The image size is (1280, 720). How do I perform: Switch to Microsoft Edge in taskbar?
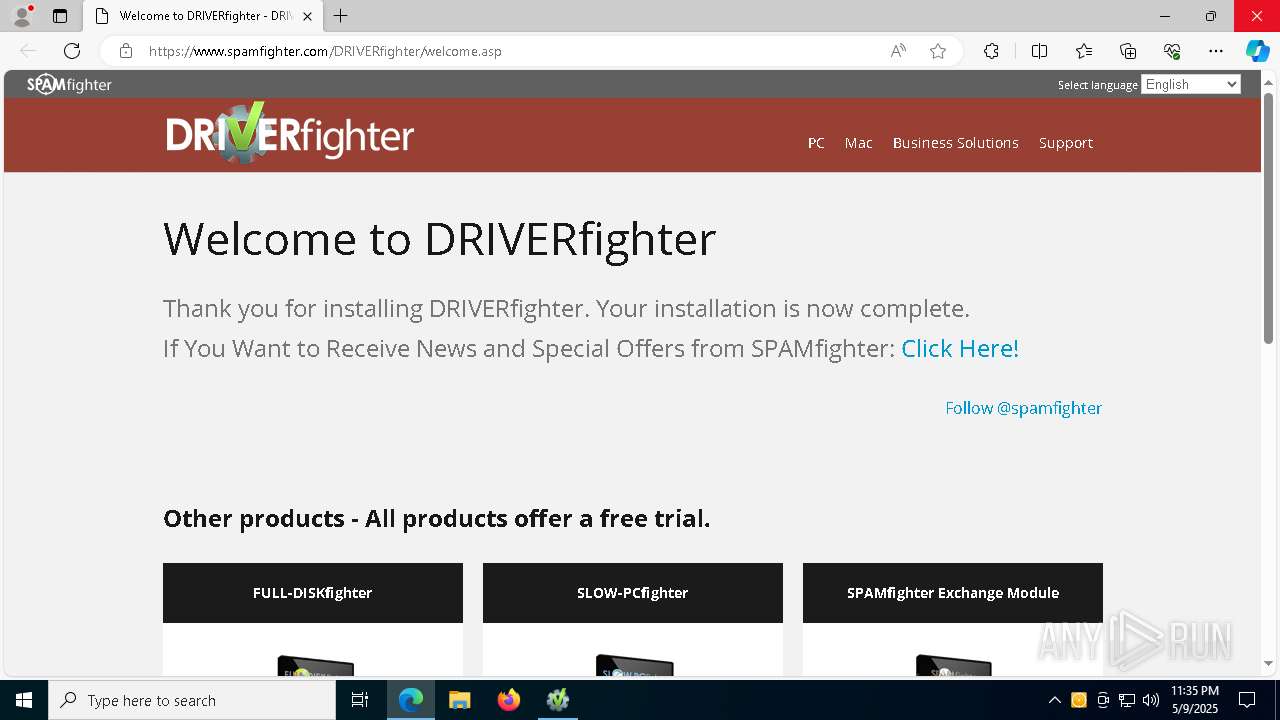(x=411, y=700)
